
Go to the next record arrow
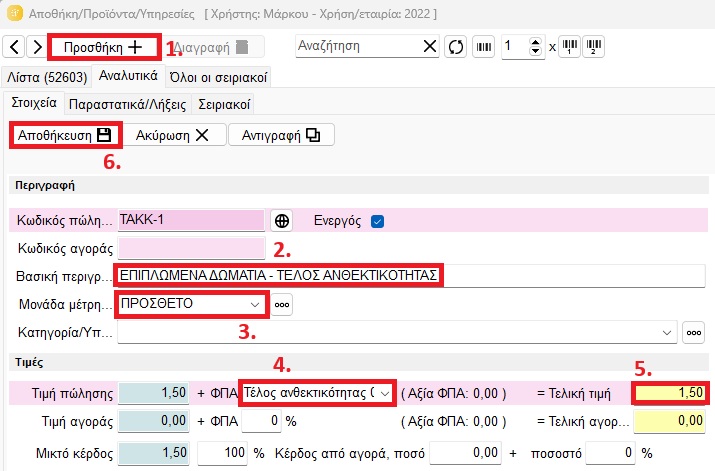pos(37,47)
